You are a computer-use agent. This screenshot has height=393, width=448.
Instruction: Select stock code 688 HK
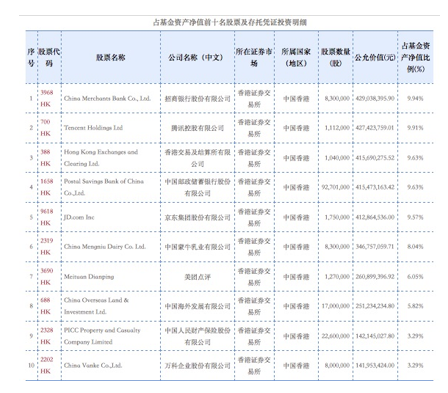45,306
